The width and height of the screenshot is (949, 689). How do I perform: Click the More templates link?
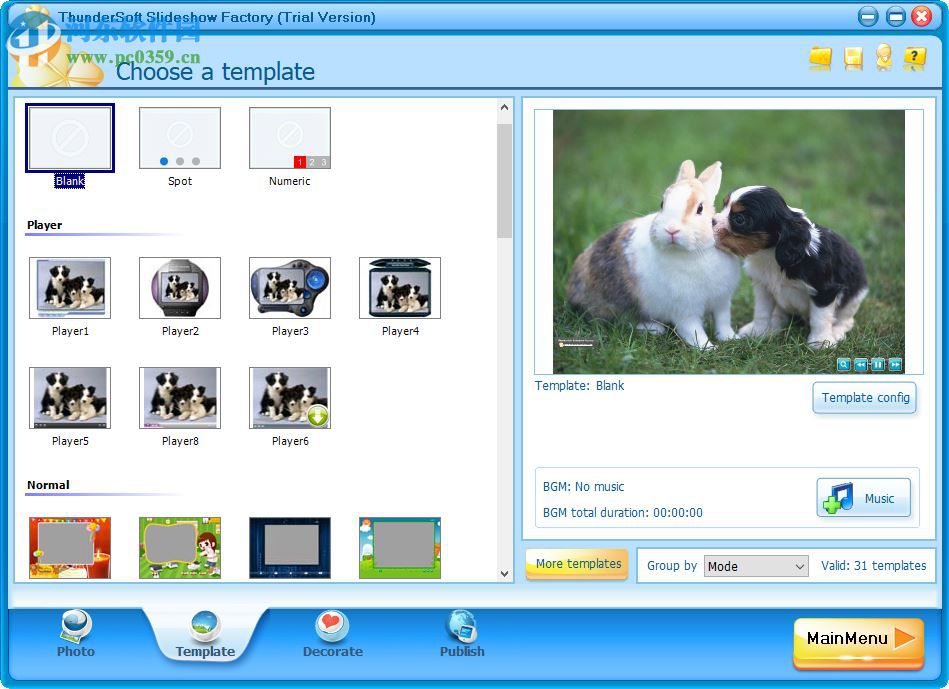pyautogui.click(x=577, y=564)
